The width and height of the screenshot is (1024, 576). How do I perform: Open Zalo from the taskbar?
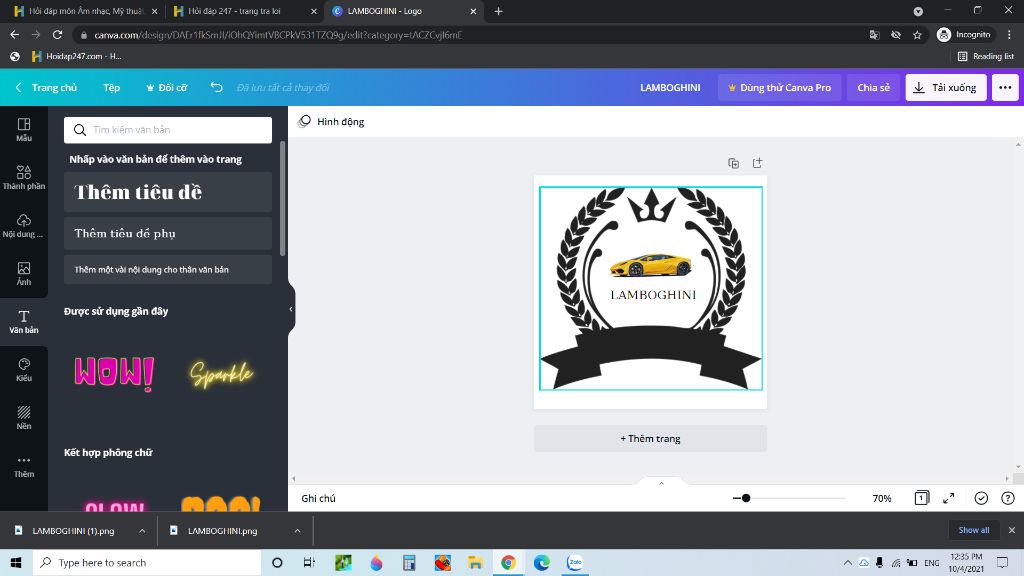click(x=575, y=562)
